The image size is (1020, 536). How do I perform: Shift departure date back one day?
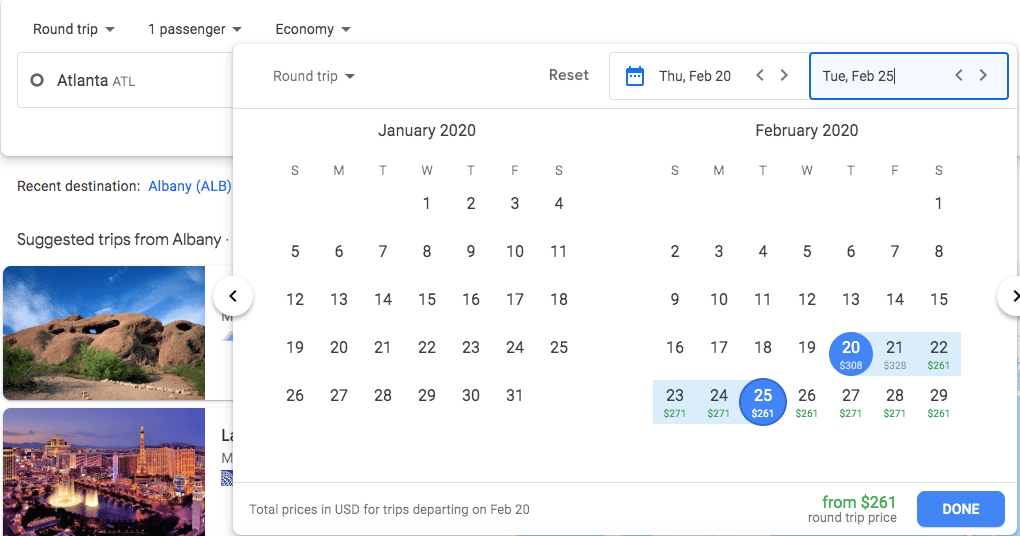pos(760,76)
